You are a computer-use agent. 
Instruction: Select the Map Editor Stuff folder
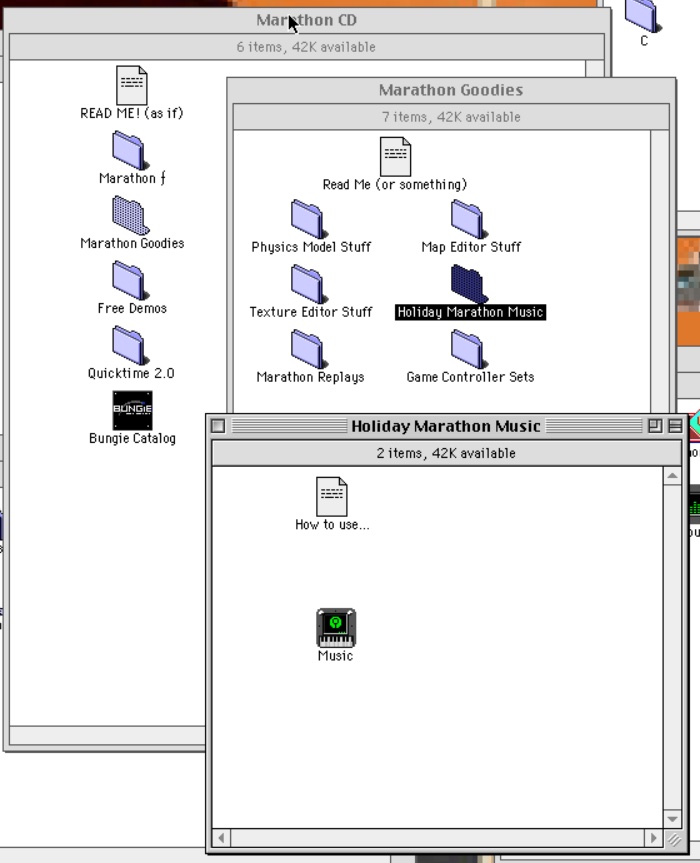467,219
